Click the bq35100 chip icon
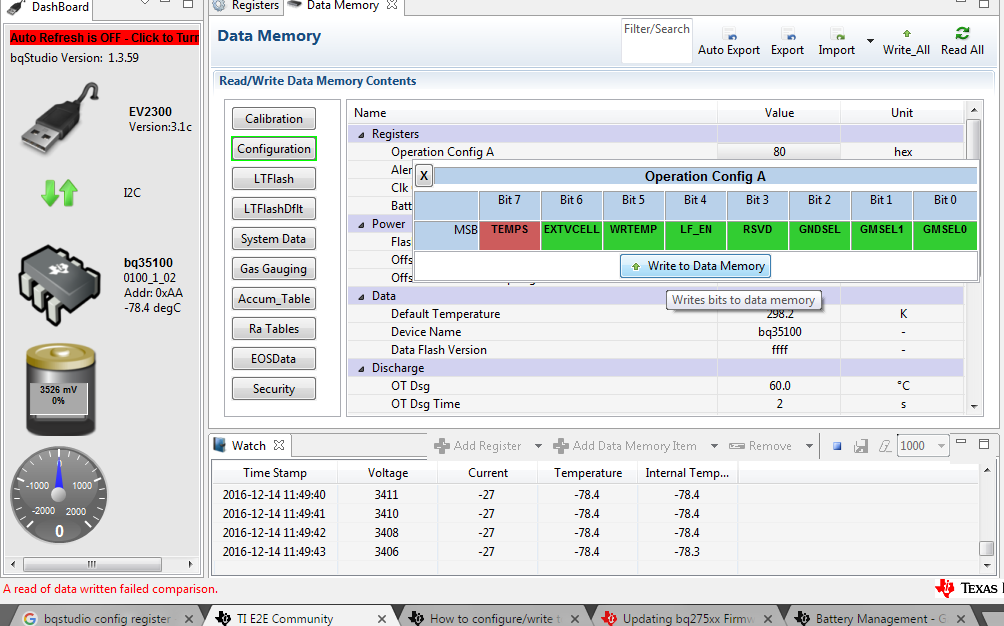Image resolution: width=1004 pixels, height=626 pixels. coord(59,285)
